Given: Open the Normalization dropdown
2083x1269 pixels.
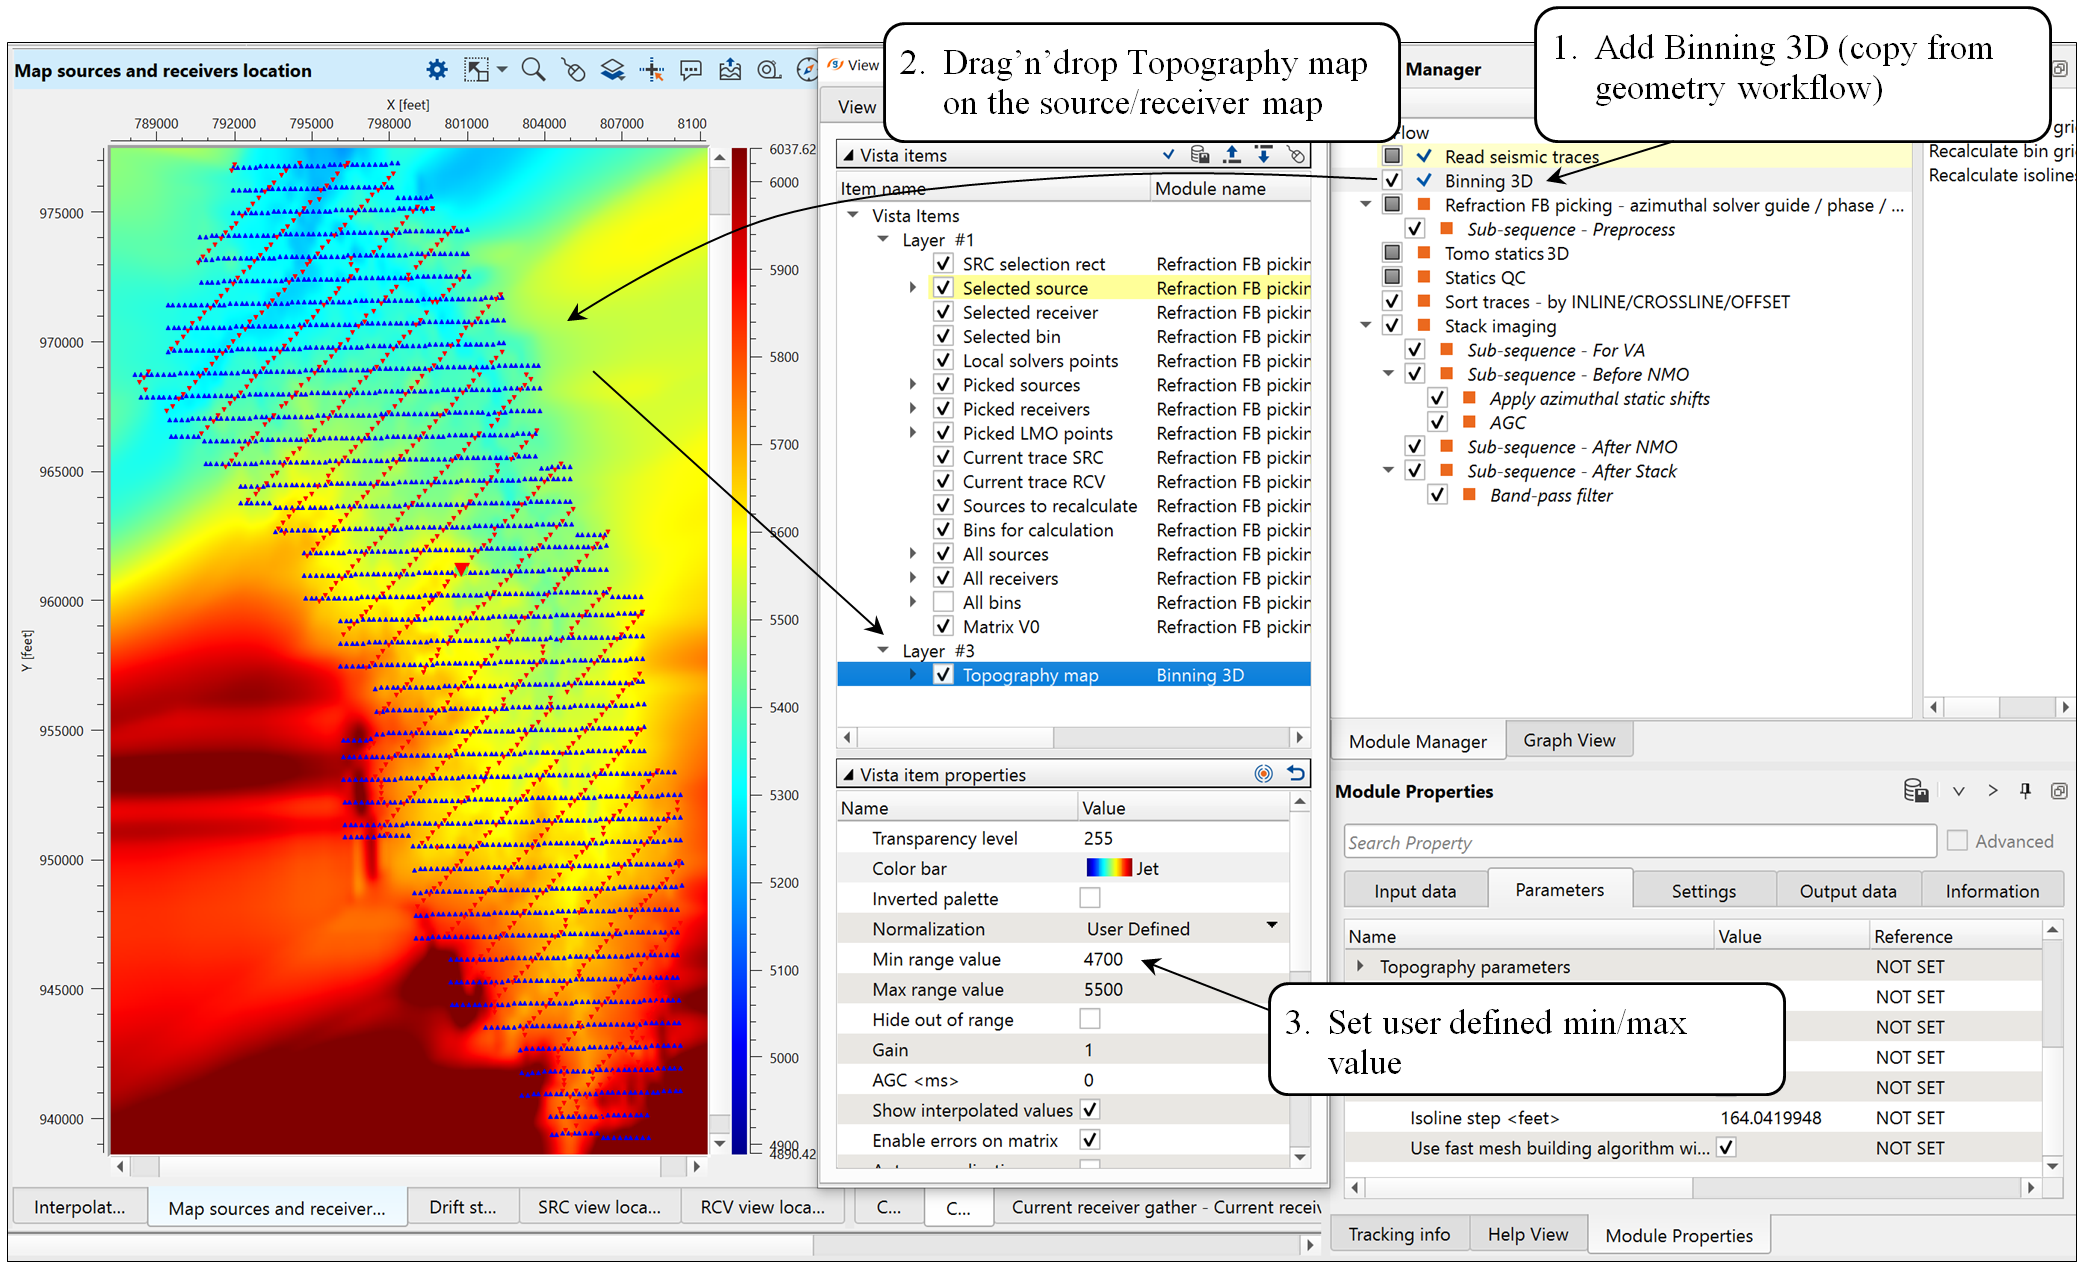Looking at the screenshot, I should pos(1272,926).
